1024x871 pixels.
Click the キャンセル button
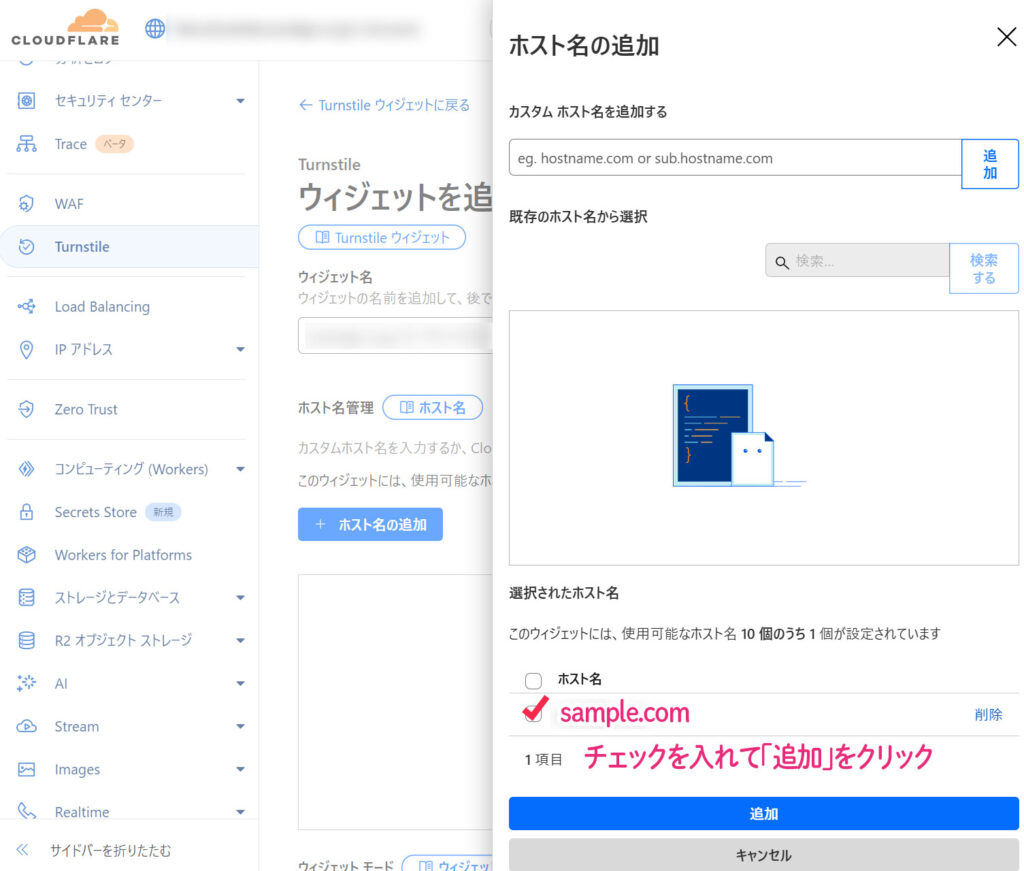point(763,855)
